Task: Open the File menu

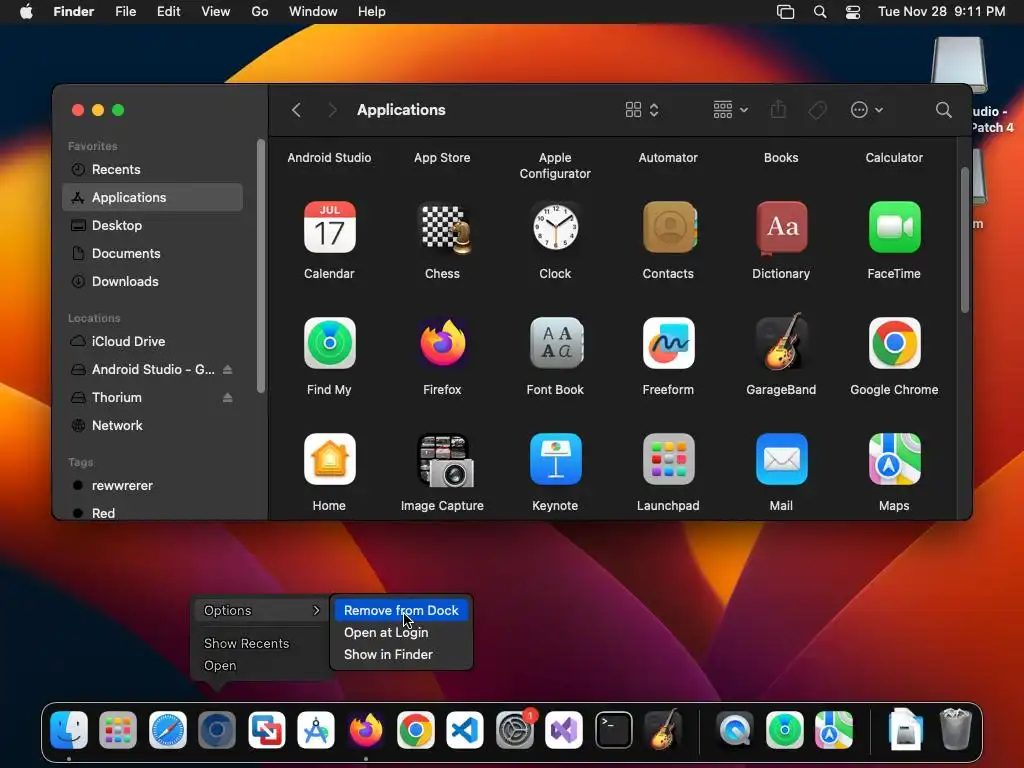Action: tap(125, 12)
